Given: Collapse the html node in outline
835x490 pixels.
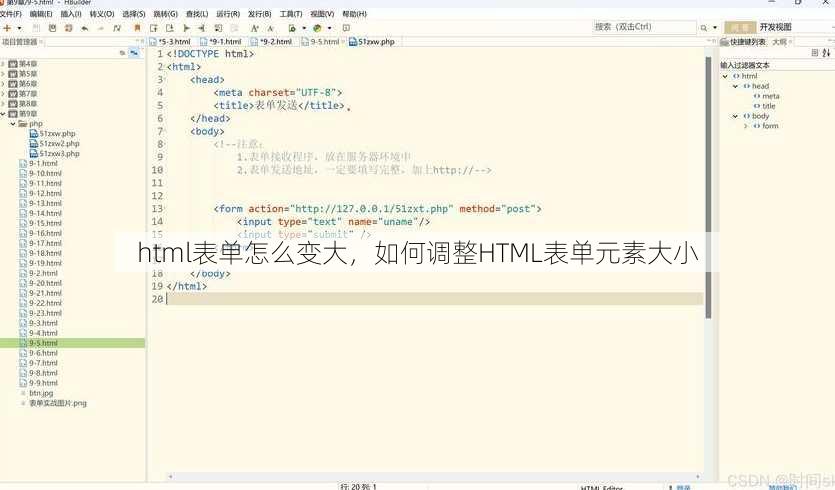Looking at the screenshot, I should 725,76.
